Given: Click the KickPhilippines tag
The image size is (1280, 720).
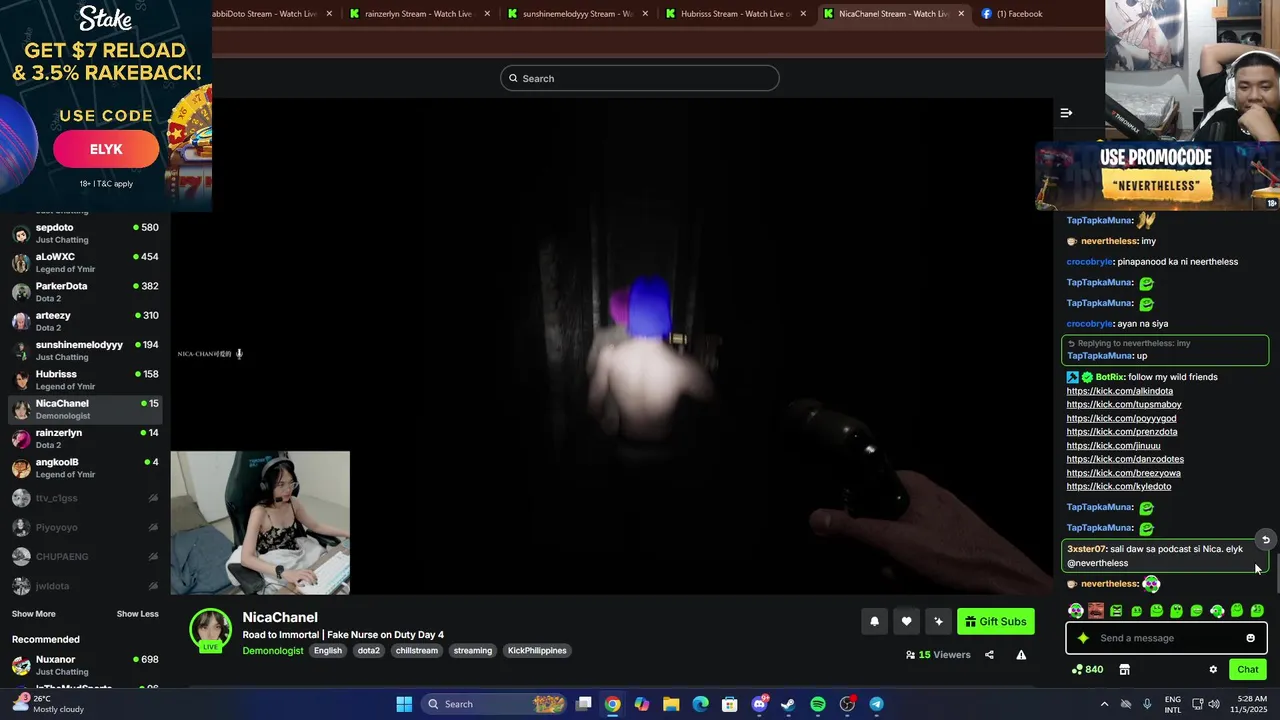Looking at the screenshot, I should [537, 650].
